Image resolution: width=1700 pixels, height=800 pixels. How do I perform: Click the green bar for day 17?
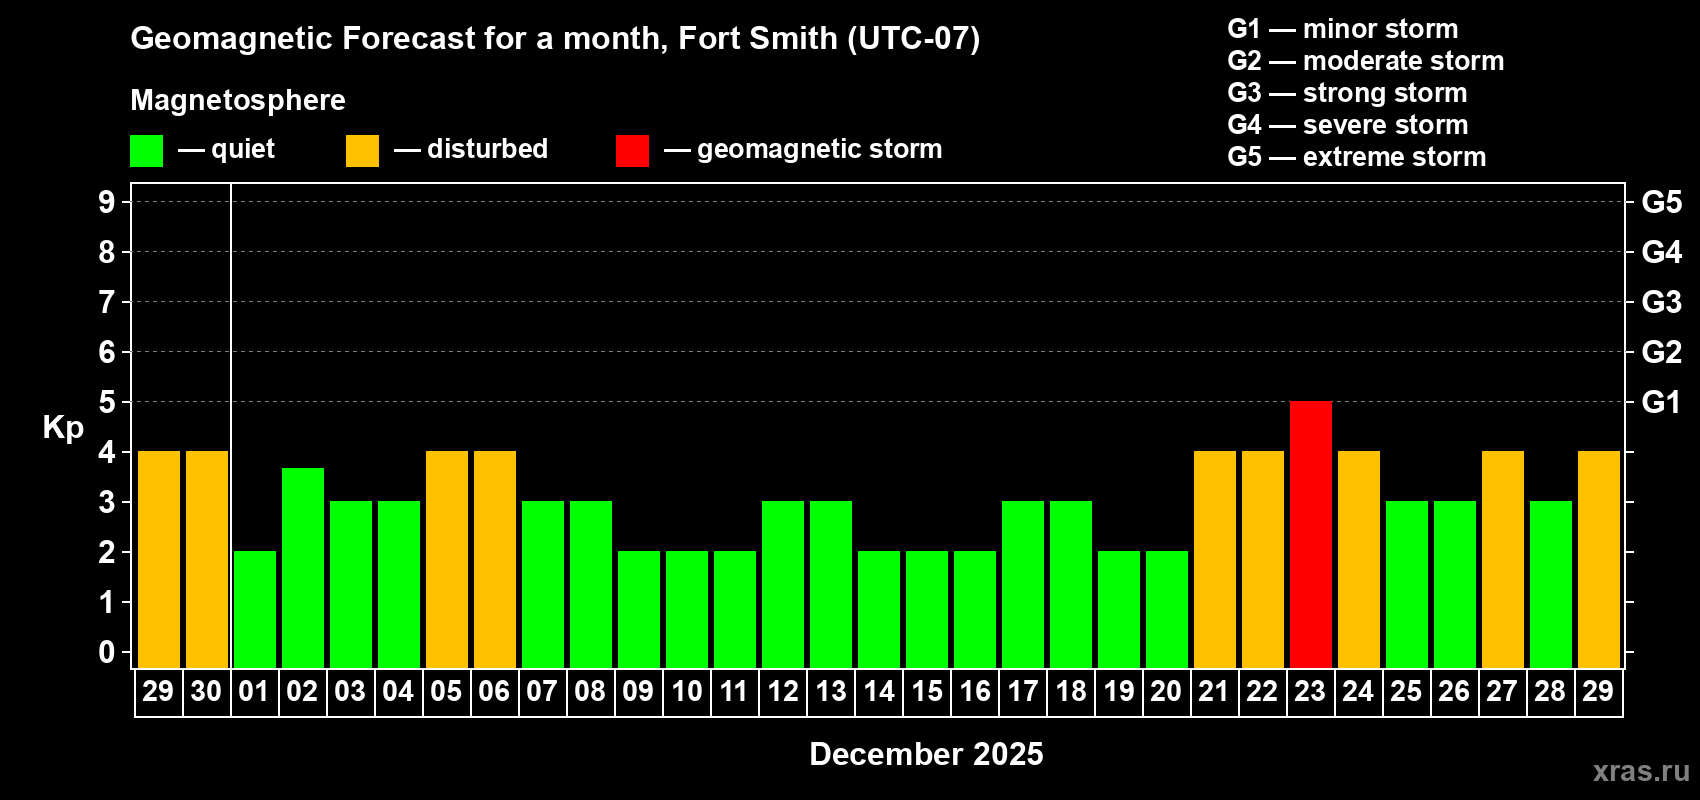click(x=1022, y=584)
